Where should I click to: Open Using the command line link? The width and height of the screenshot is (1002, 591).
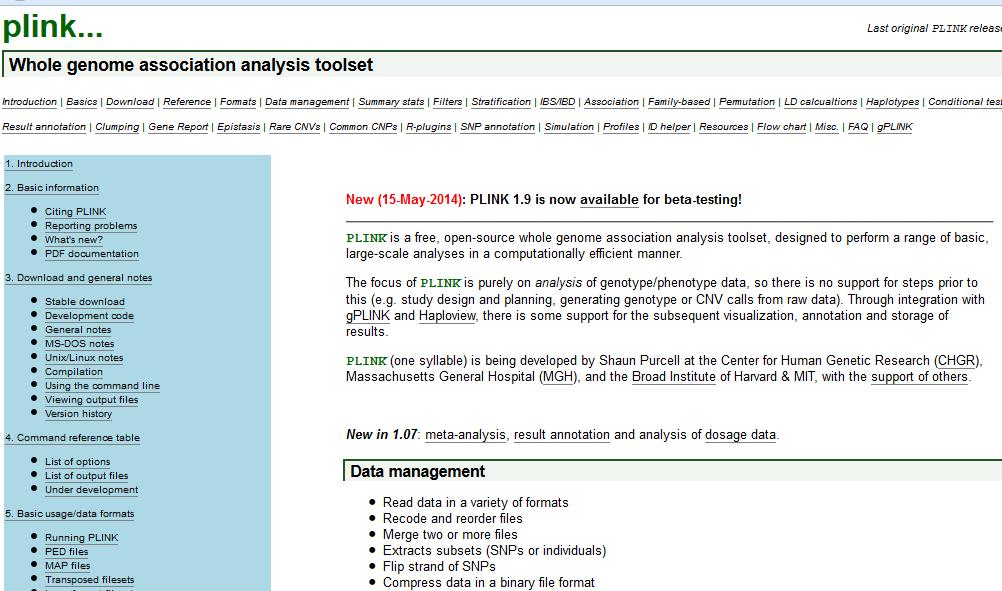click(102, 386)
